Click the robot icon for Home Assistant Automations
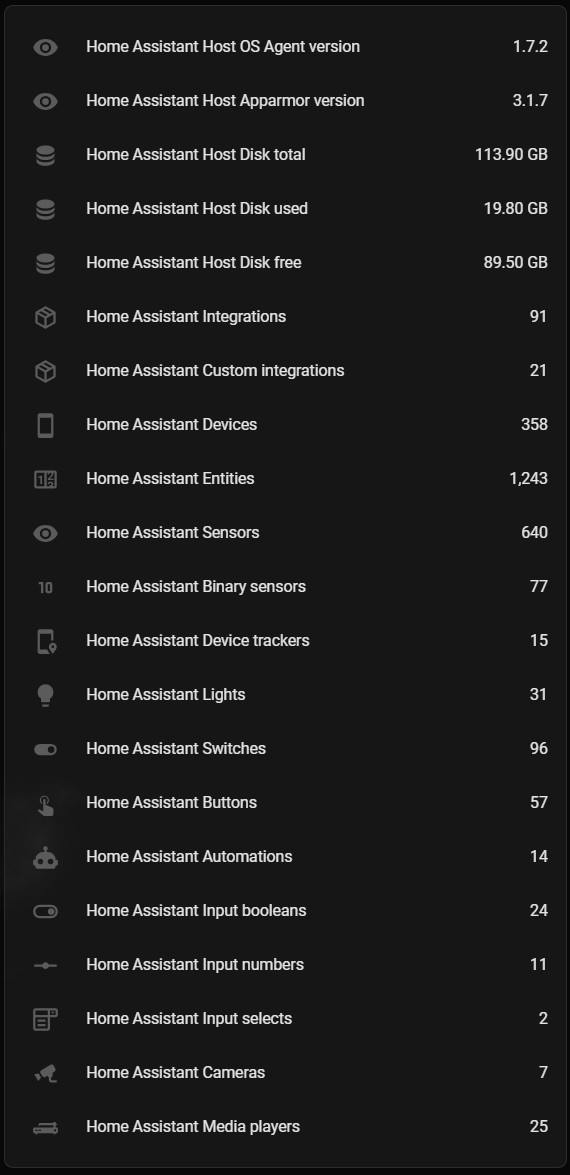570x1175 pixels. pos(45,857)
